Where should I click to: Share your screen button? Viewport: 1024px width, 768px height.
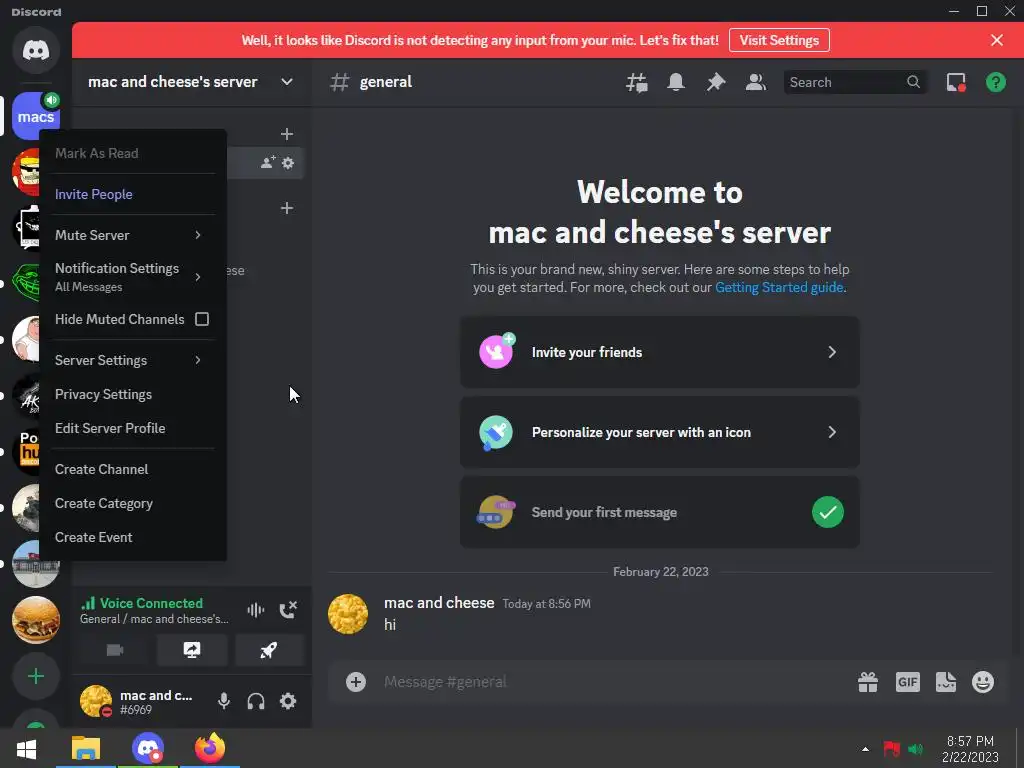pyautogui.click(x=192, y=650)
